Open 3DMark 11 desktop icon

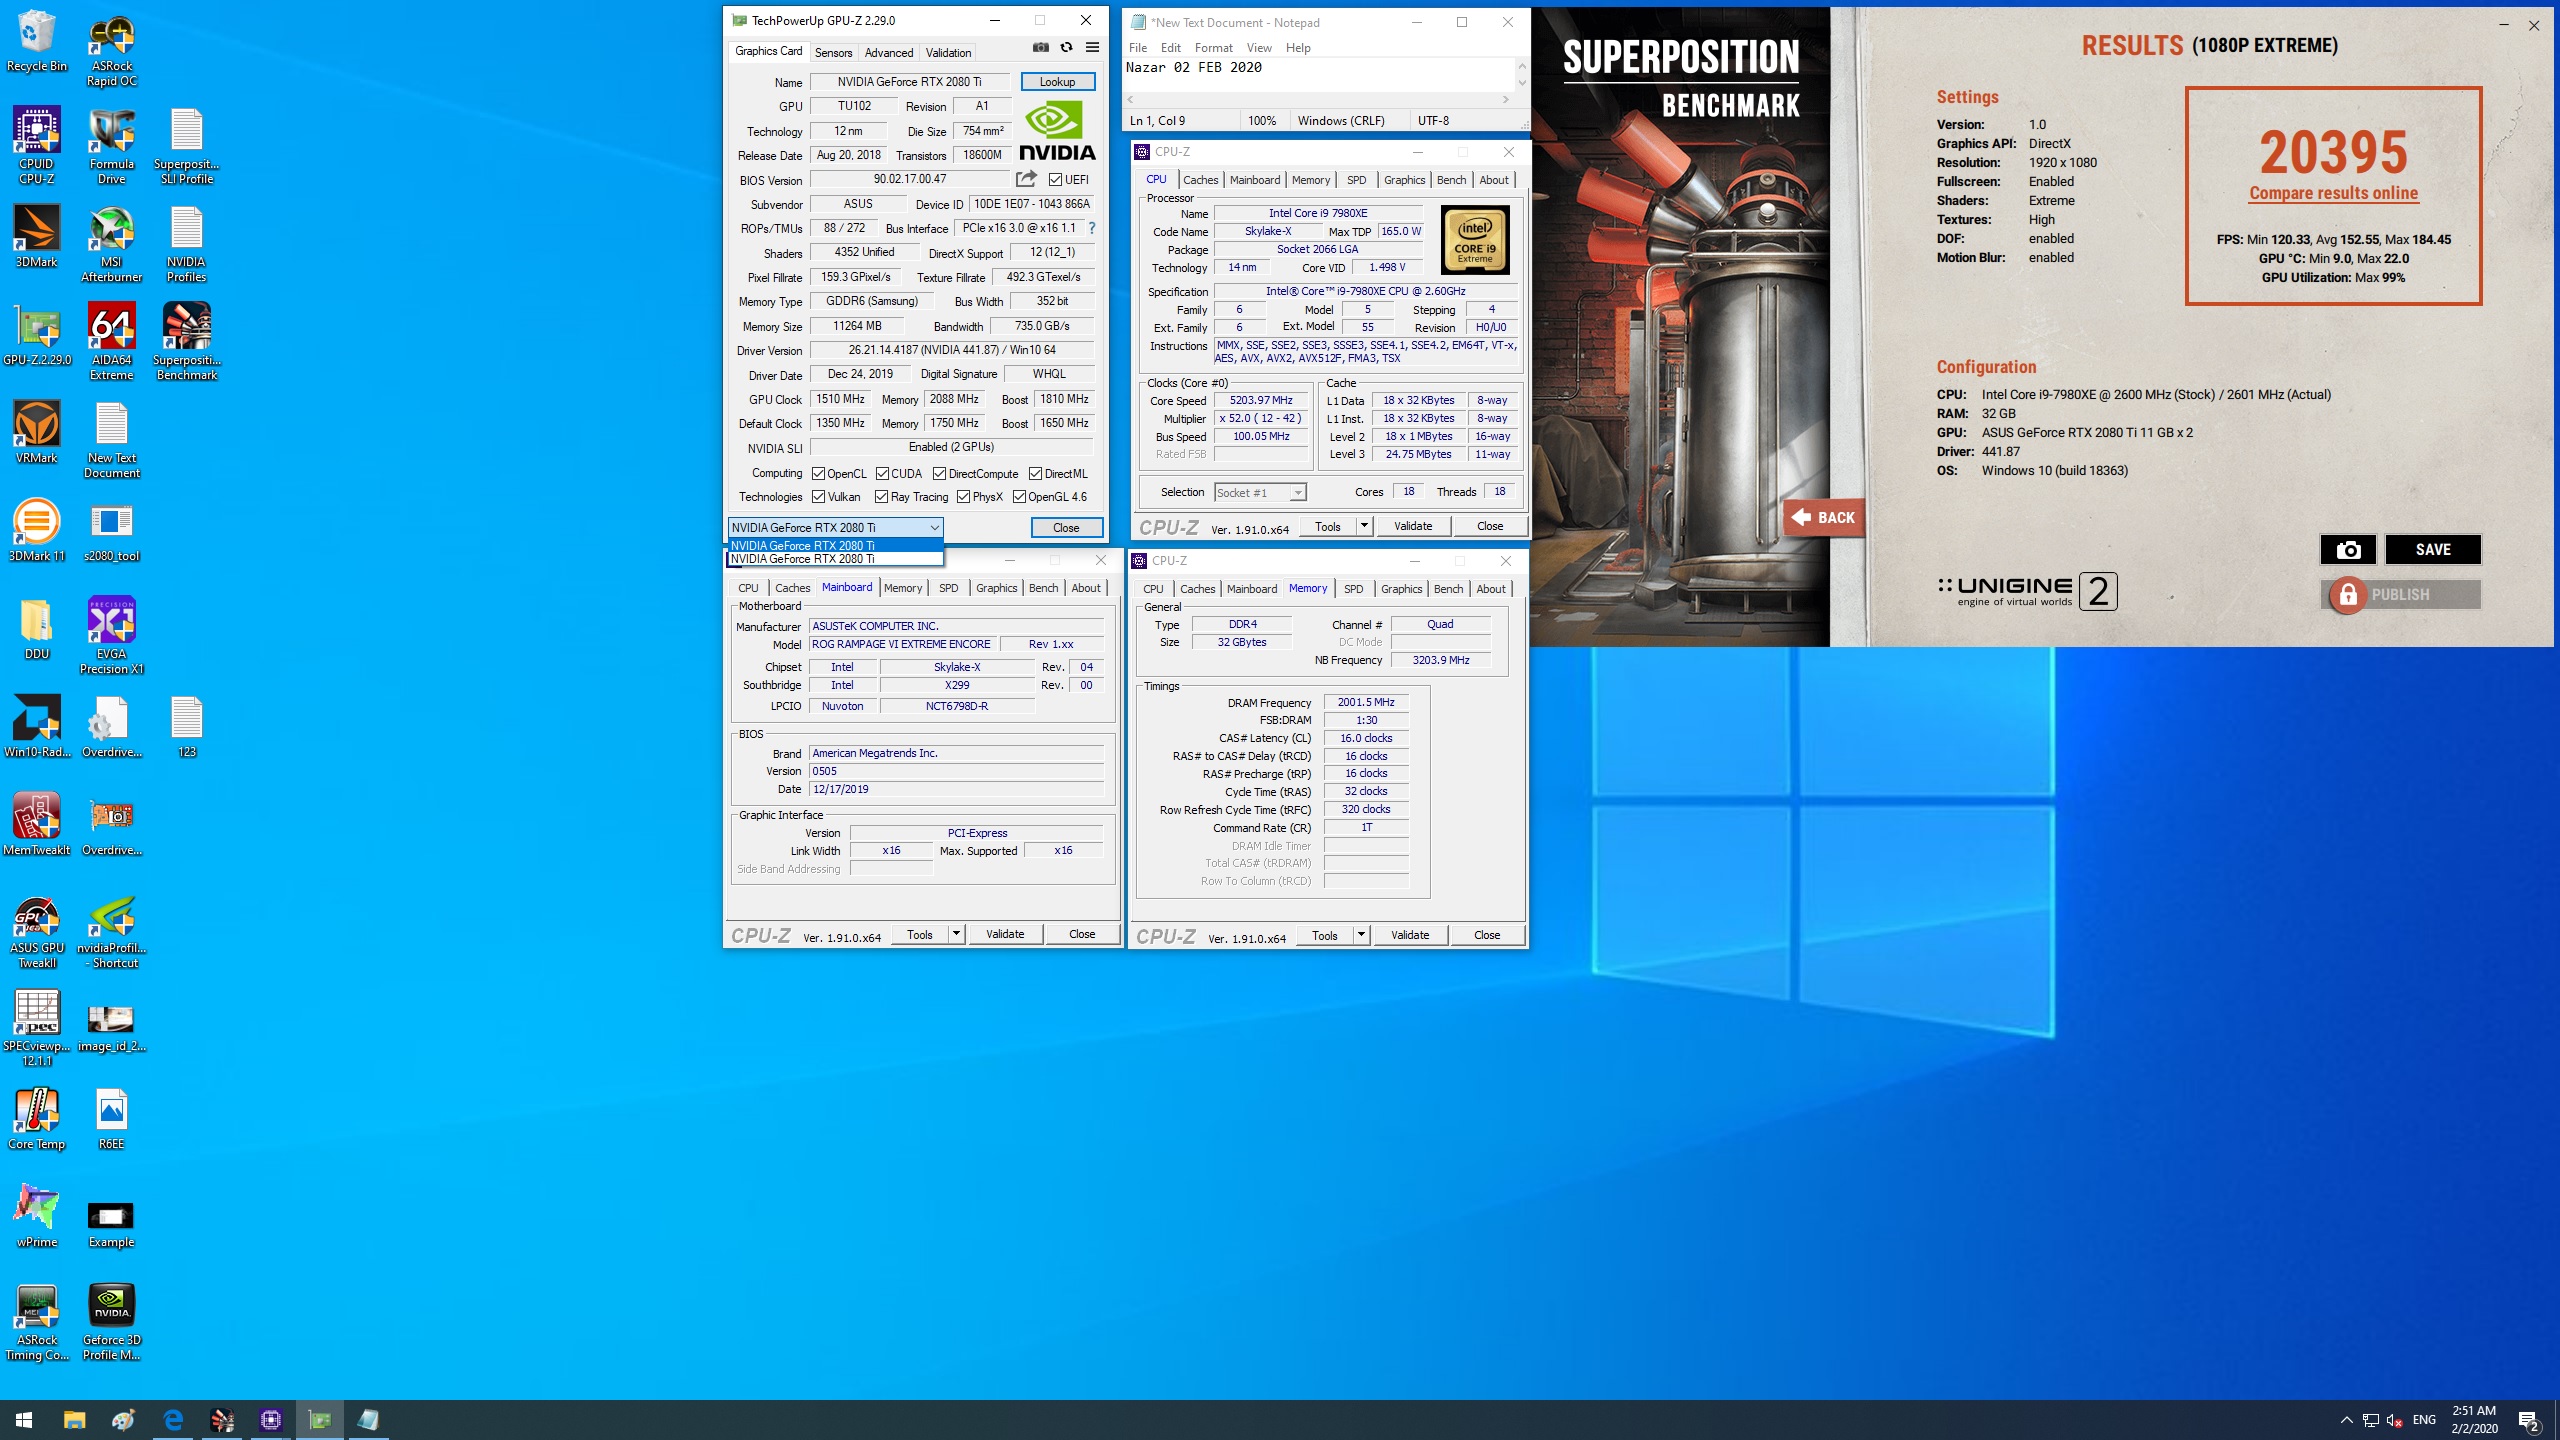[x=37, y=530]
